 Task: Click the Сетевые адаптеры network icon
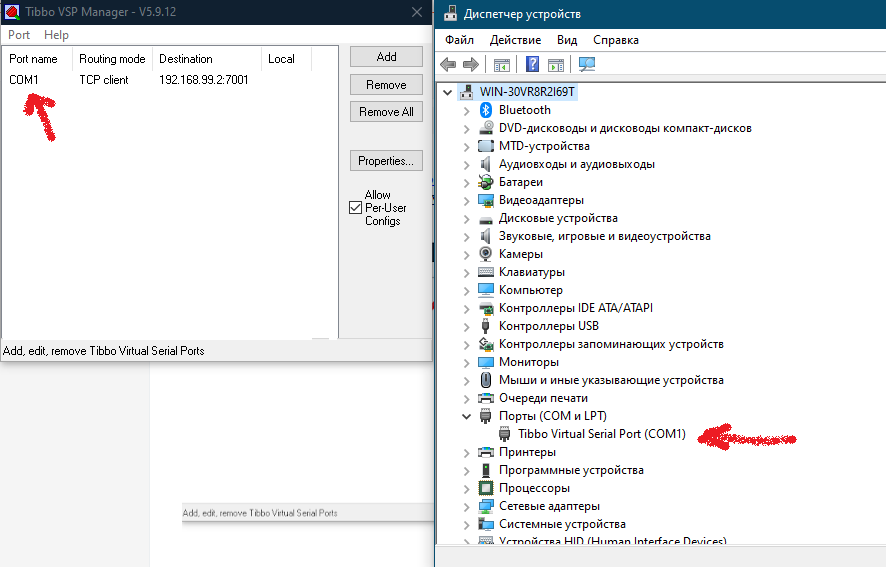485,506
